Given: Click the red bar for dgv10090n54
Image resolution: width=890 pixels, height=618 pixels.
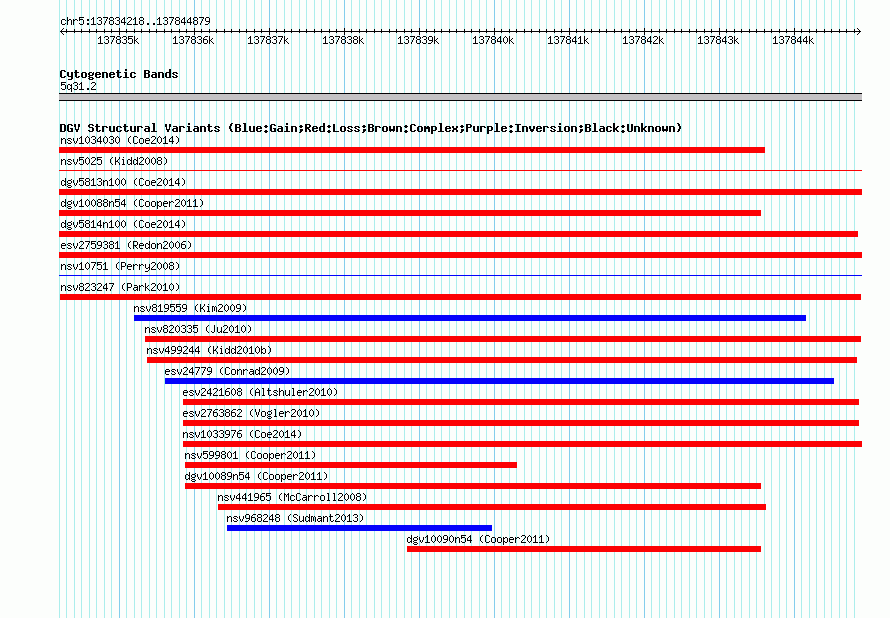Looking at the screenshot, I should pos(583,549).
